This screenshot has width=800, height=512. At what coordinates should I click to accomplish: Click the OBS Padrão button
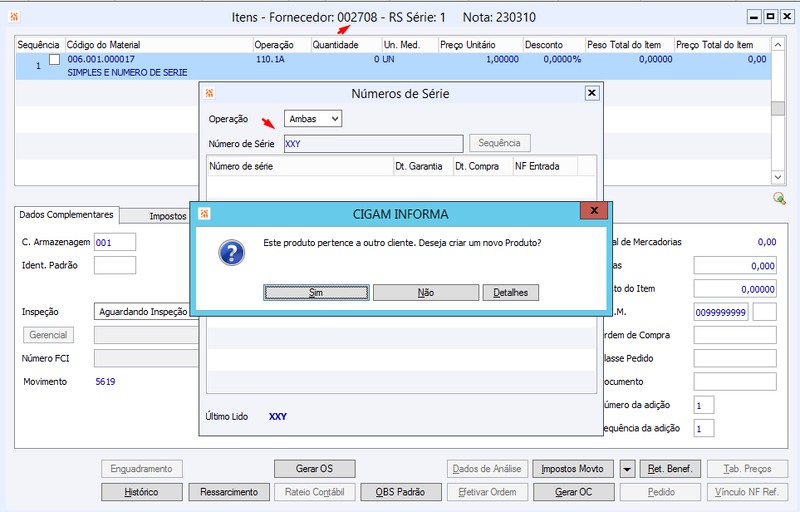point(401,492)
